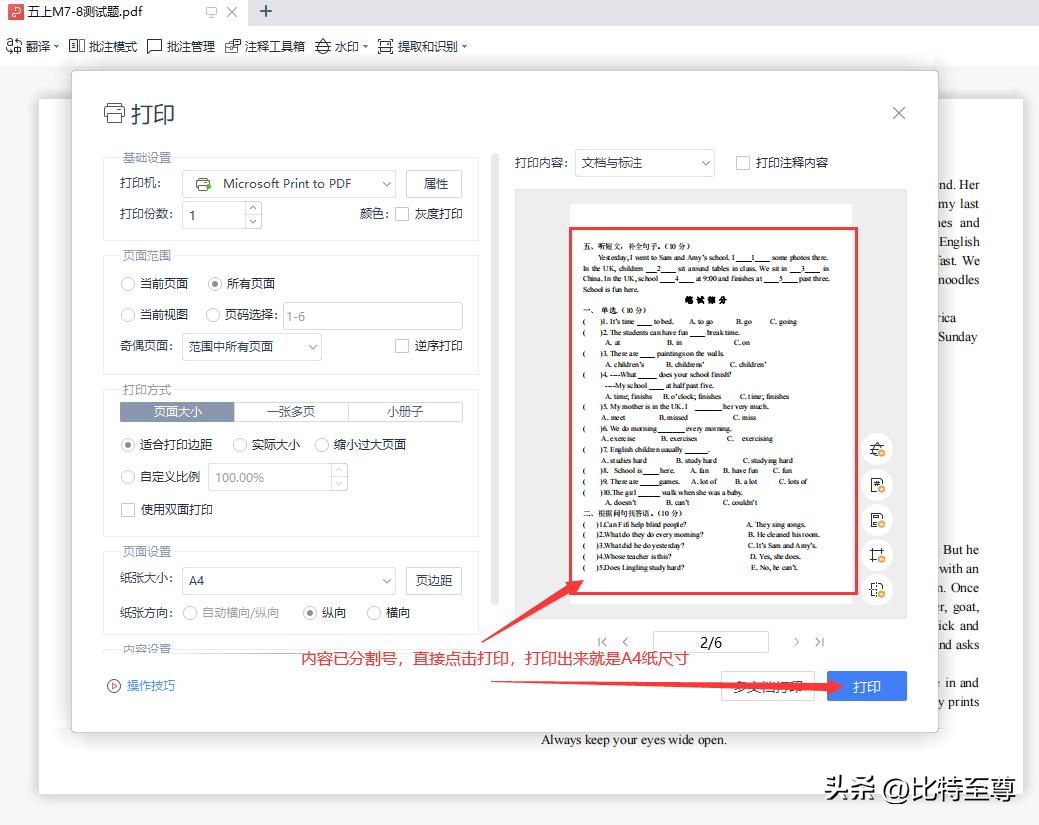Close the 打印 print dialog

click(899, 113)
